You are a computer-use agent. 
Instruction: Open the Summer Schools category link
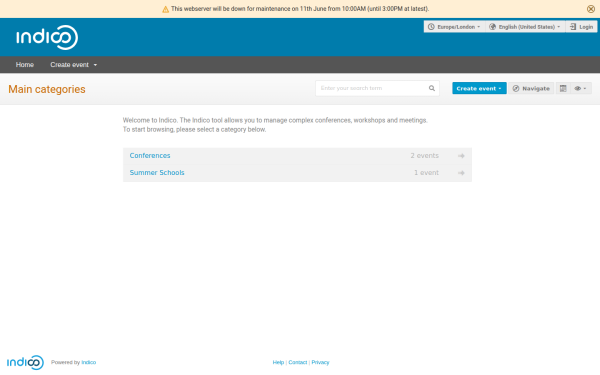click(157, 173)
